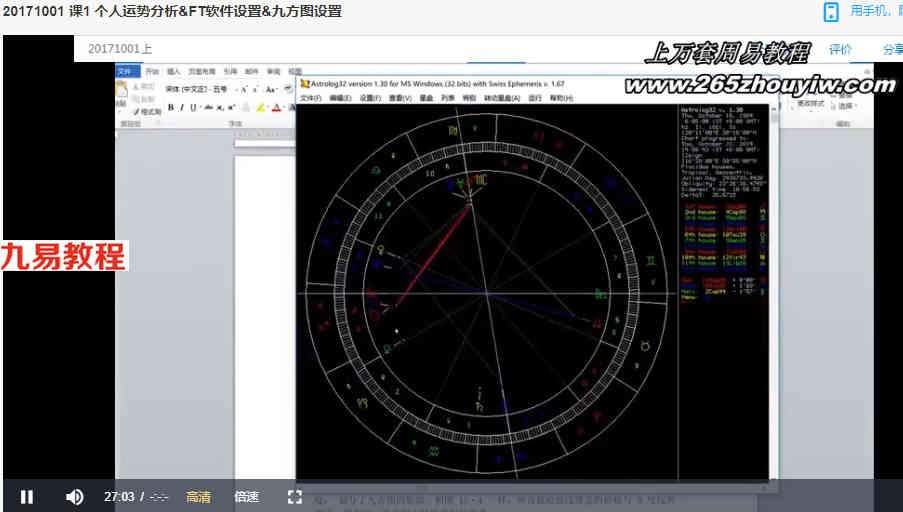This screenshot has height=512, width=903.
Task: Select the Word 插入 ribbon tab
Action: (173, 71)
